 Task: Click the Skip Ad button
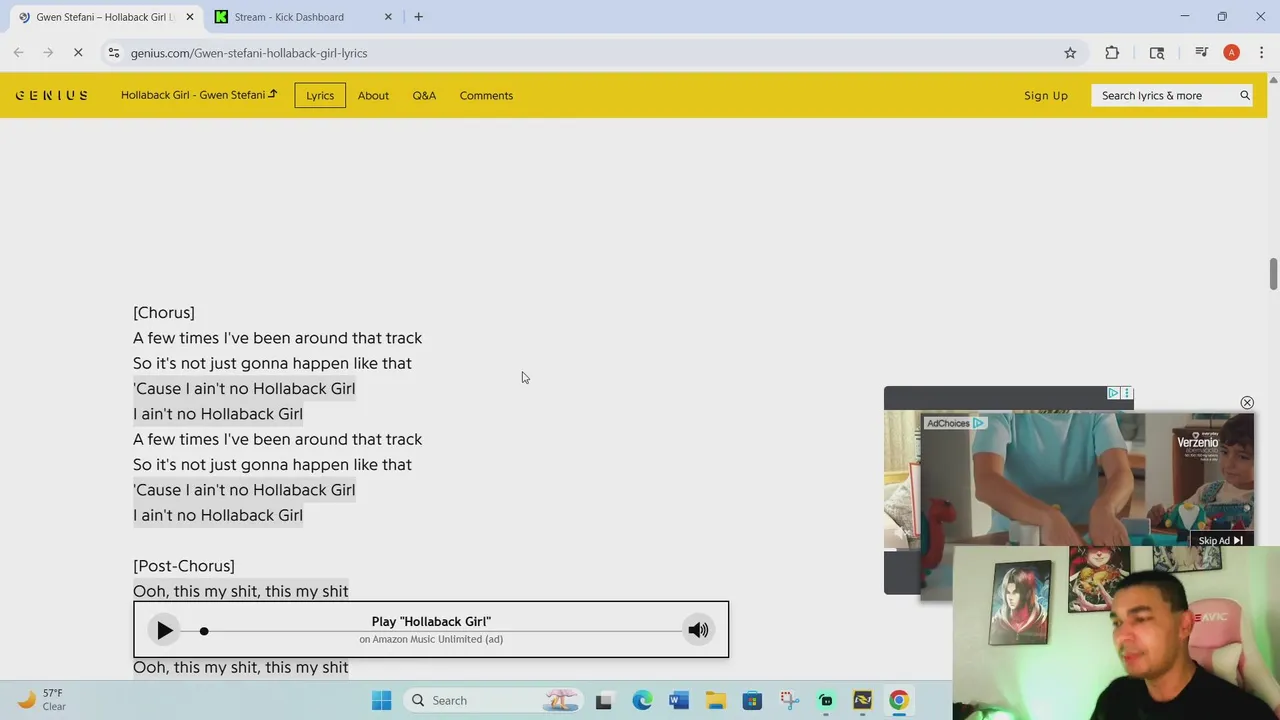pos(1220,540)
